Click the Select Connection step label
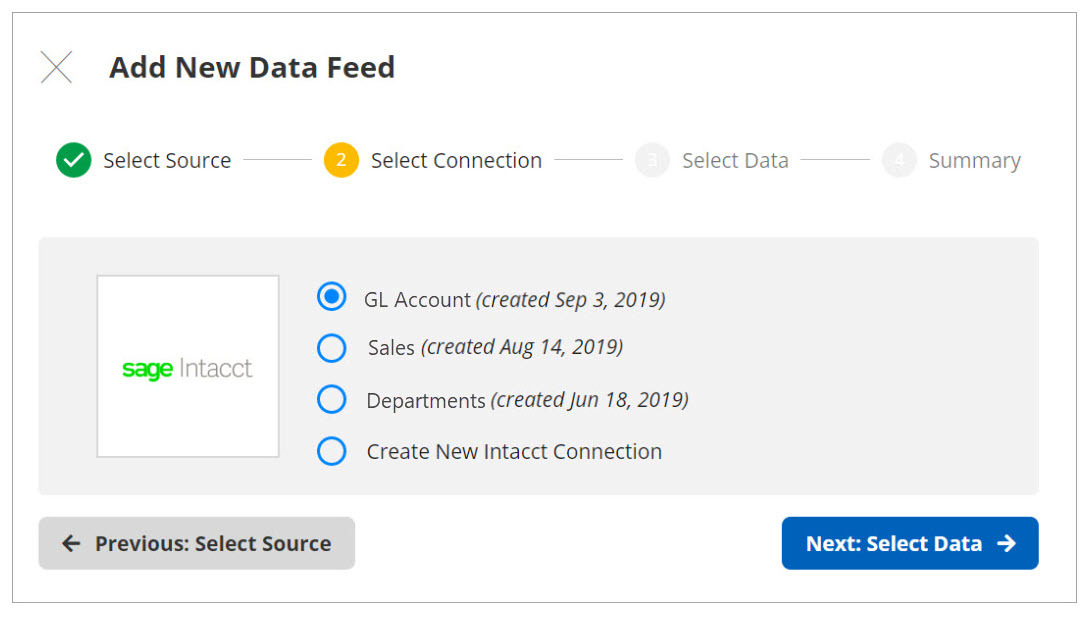1091x617 pixels. tap(456, 161)
